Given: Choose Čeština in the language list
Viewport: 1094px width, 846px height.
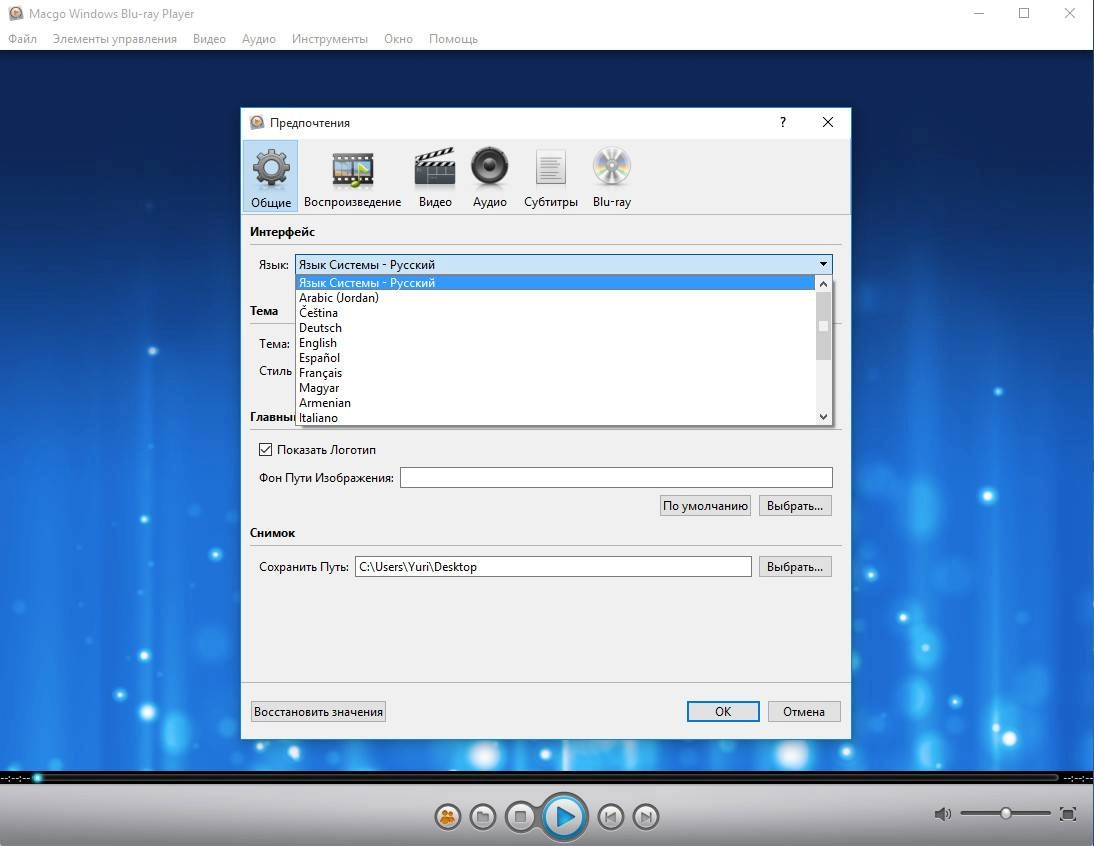Looking at the screenshot, I should pyautogui.click(x=555, y=313).
